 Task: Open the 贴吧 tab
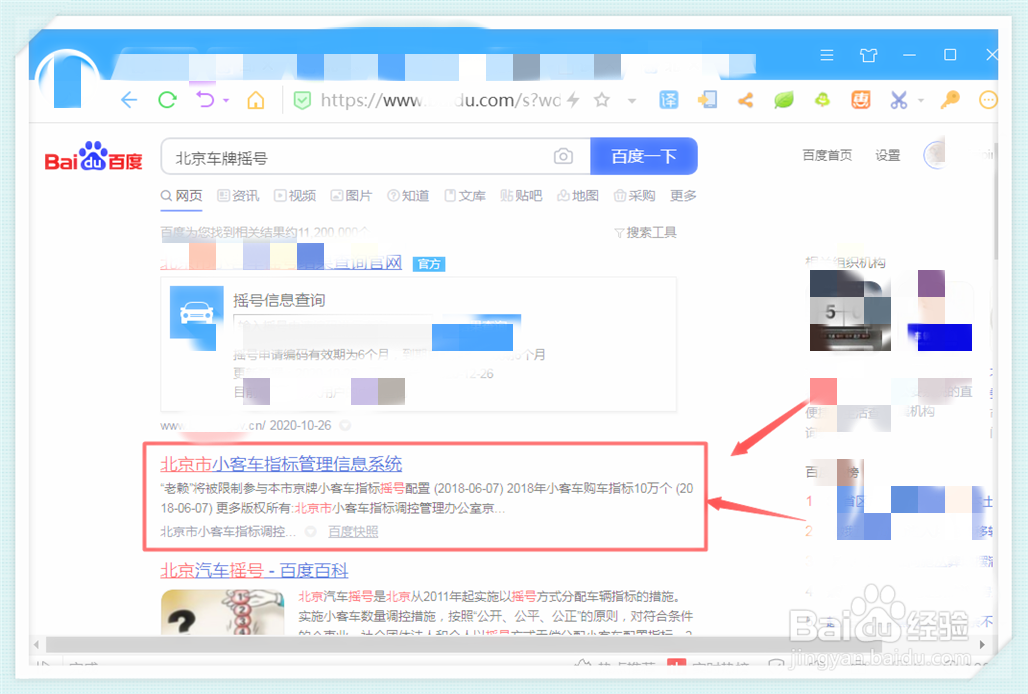[x=521, y=196]
